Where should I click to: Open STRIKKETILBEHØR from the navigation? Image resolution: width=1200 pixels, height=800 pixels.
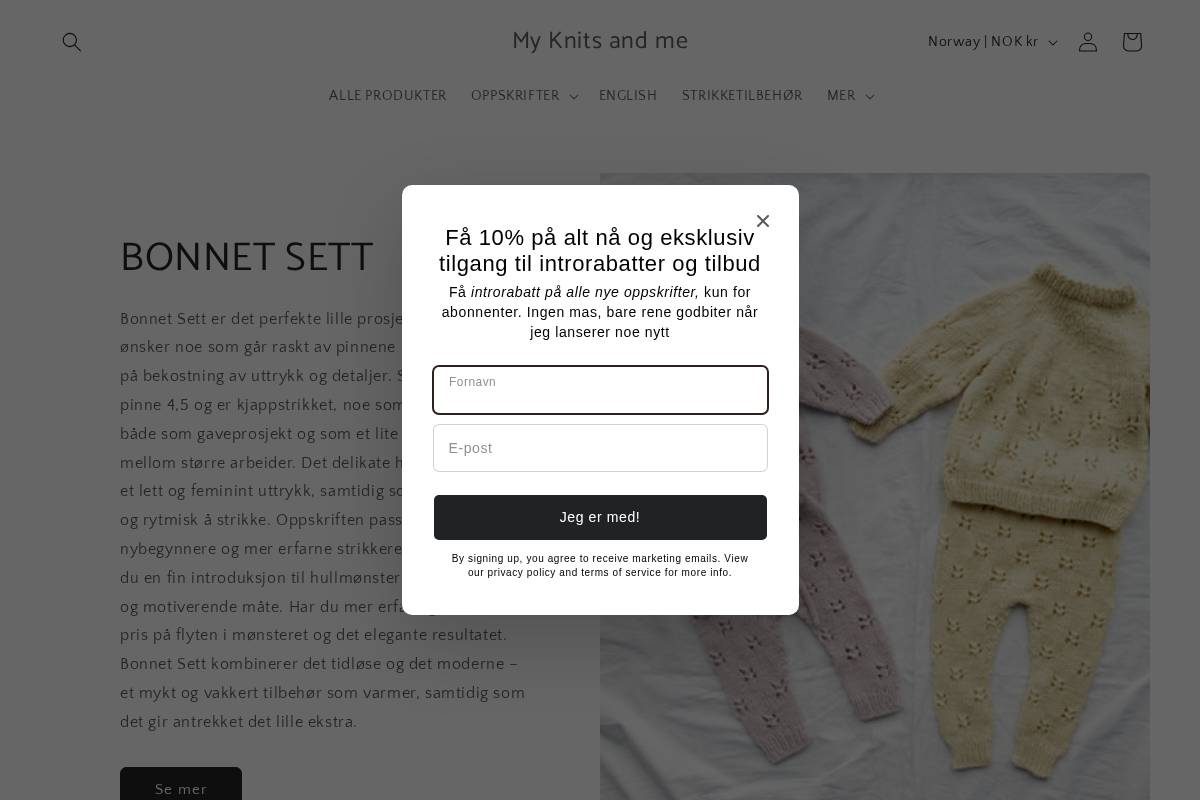tap(742, 96)
